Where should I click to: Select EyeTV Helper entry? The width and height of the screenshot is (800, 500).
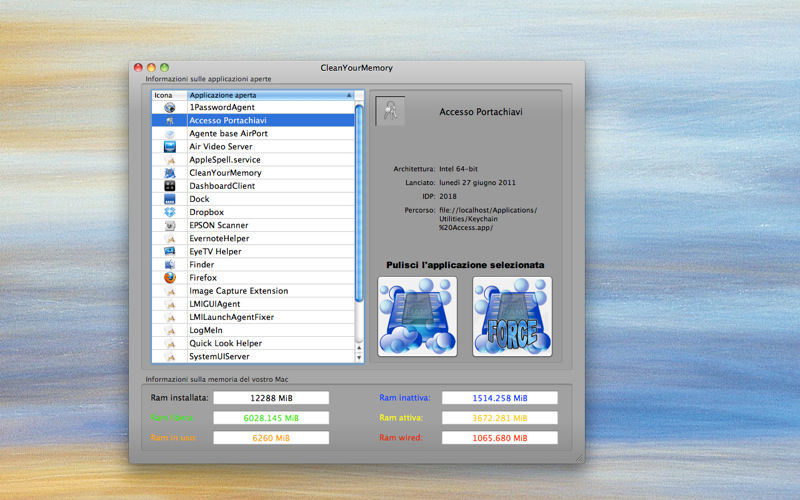(x=253, y=252)
